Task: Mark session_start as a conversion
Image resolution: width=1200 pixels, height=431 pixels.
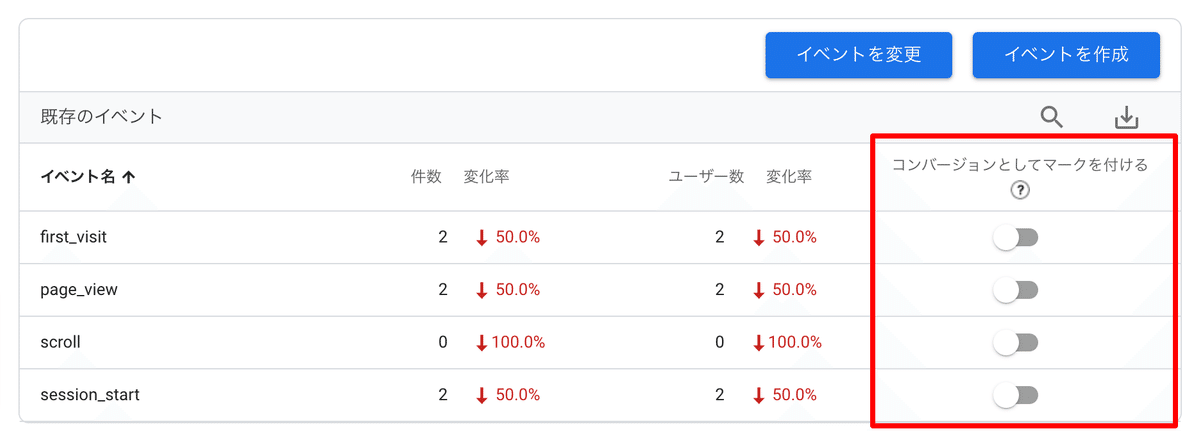Action: coord(1017,395)
